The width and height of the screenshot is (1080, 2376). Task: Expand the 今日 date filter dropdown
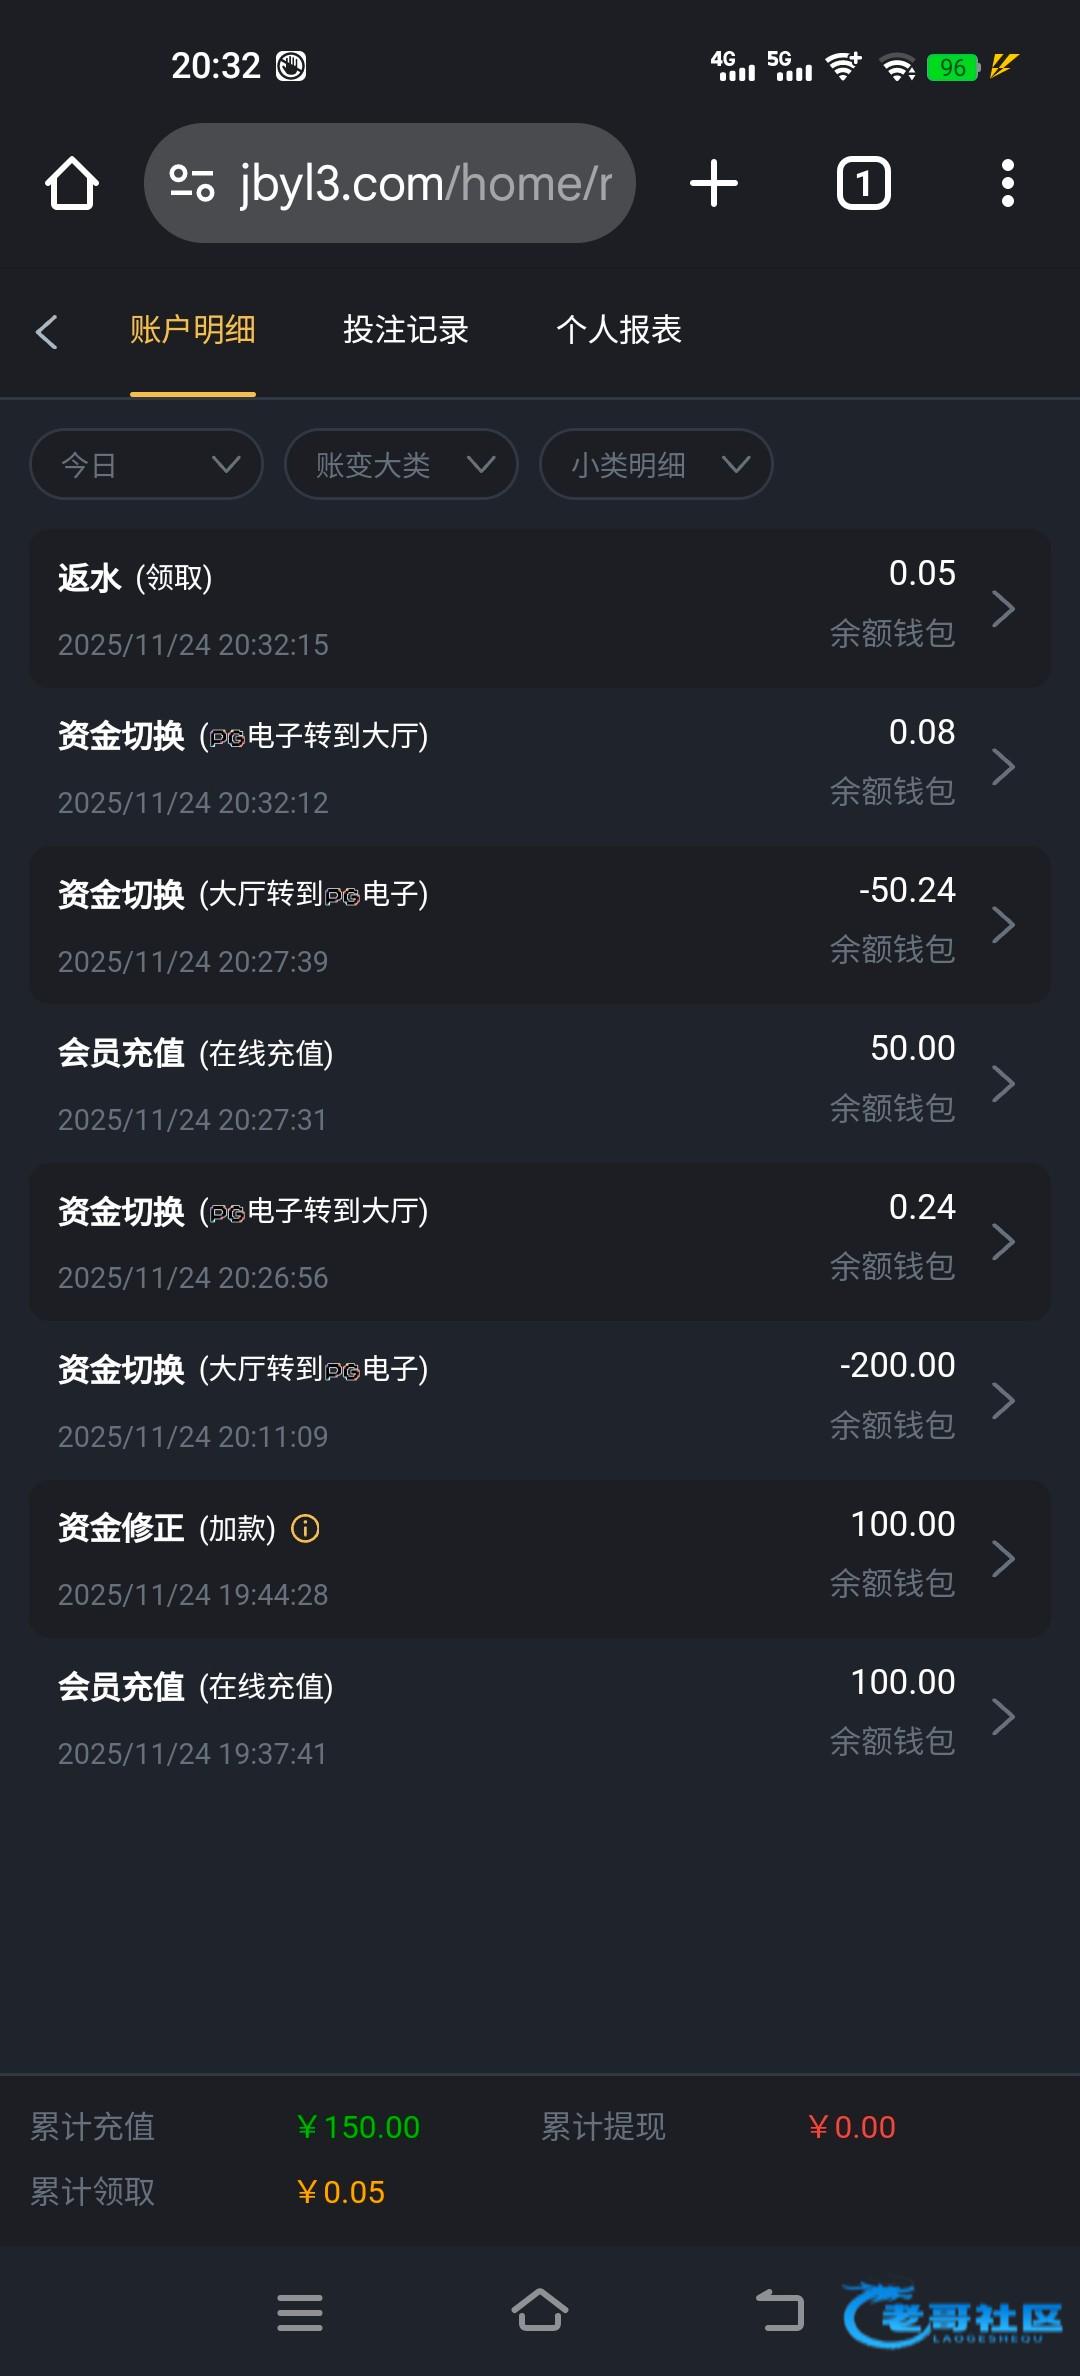pyautogui.click(x=147, y=464)
